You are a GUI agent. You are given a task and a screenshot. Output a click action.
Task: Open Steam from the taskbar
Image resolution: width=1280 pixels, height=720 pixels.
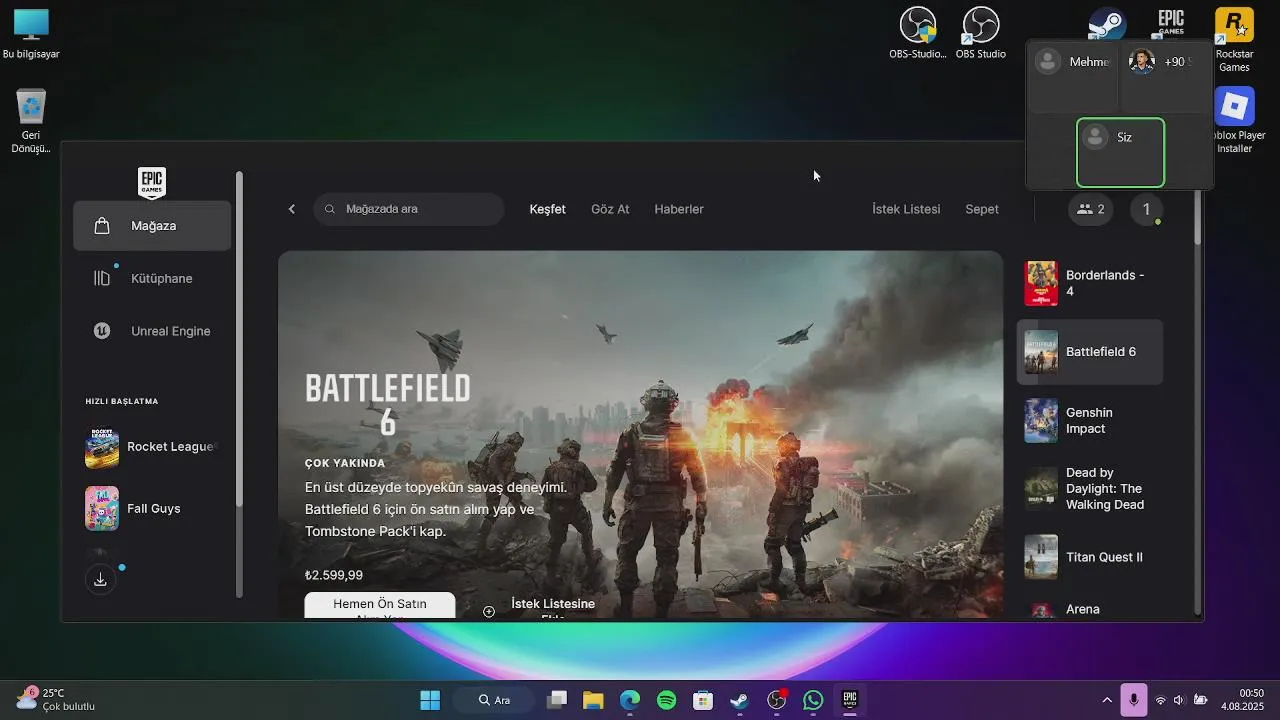pos(740,700)
